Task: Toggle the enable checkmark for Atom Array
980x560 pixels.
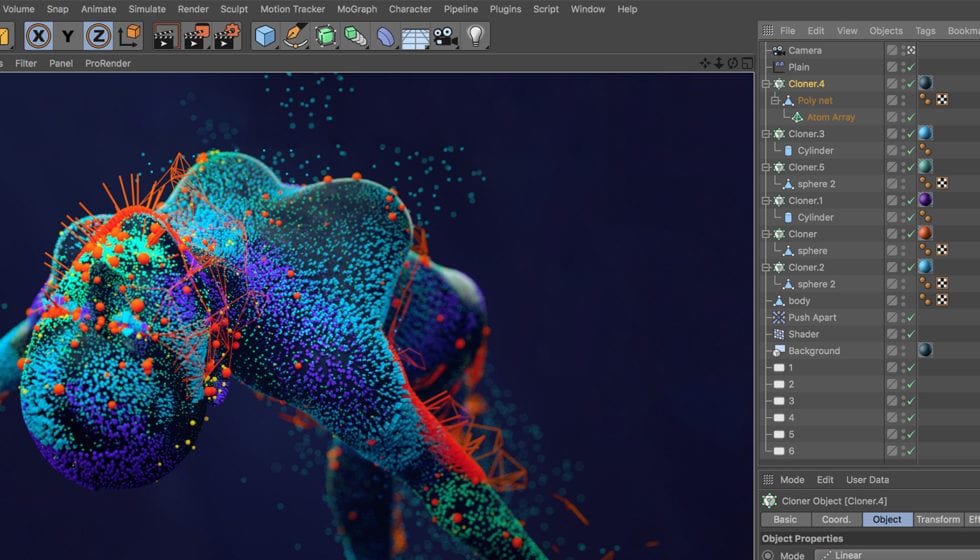Action: (x=911, y=117)
